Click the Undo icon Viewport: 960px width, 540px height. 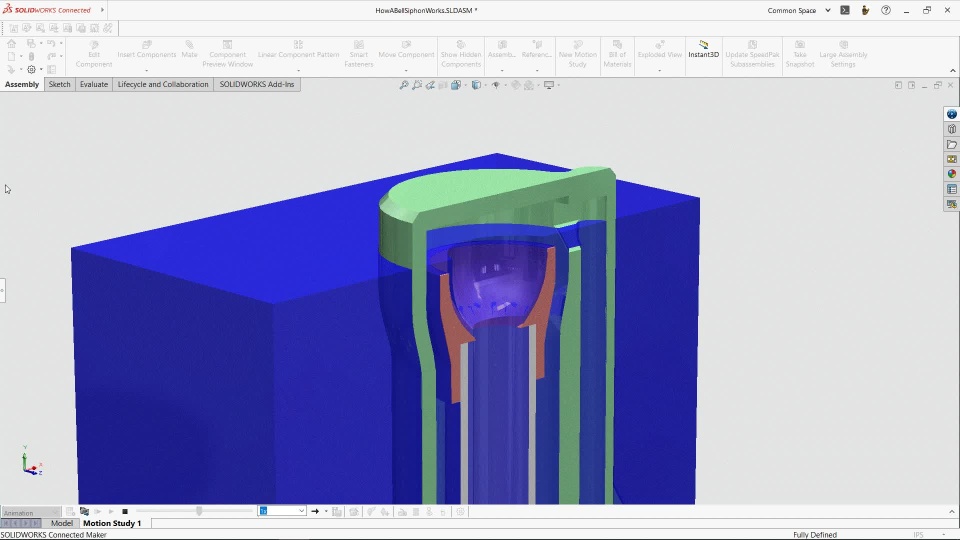[x=51, y=43]
